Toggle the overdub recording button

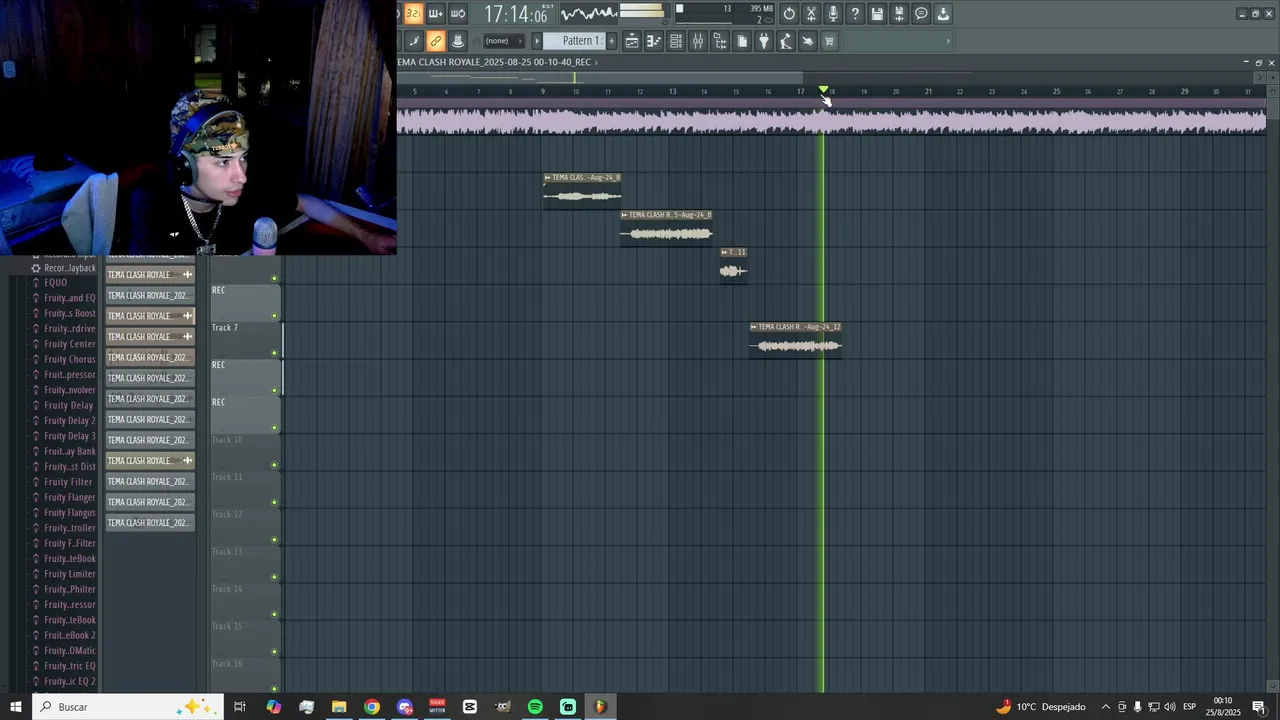click(x=435, y=14)
